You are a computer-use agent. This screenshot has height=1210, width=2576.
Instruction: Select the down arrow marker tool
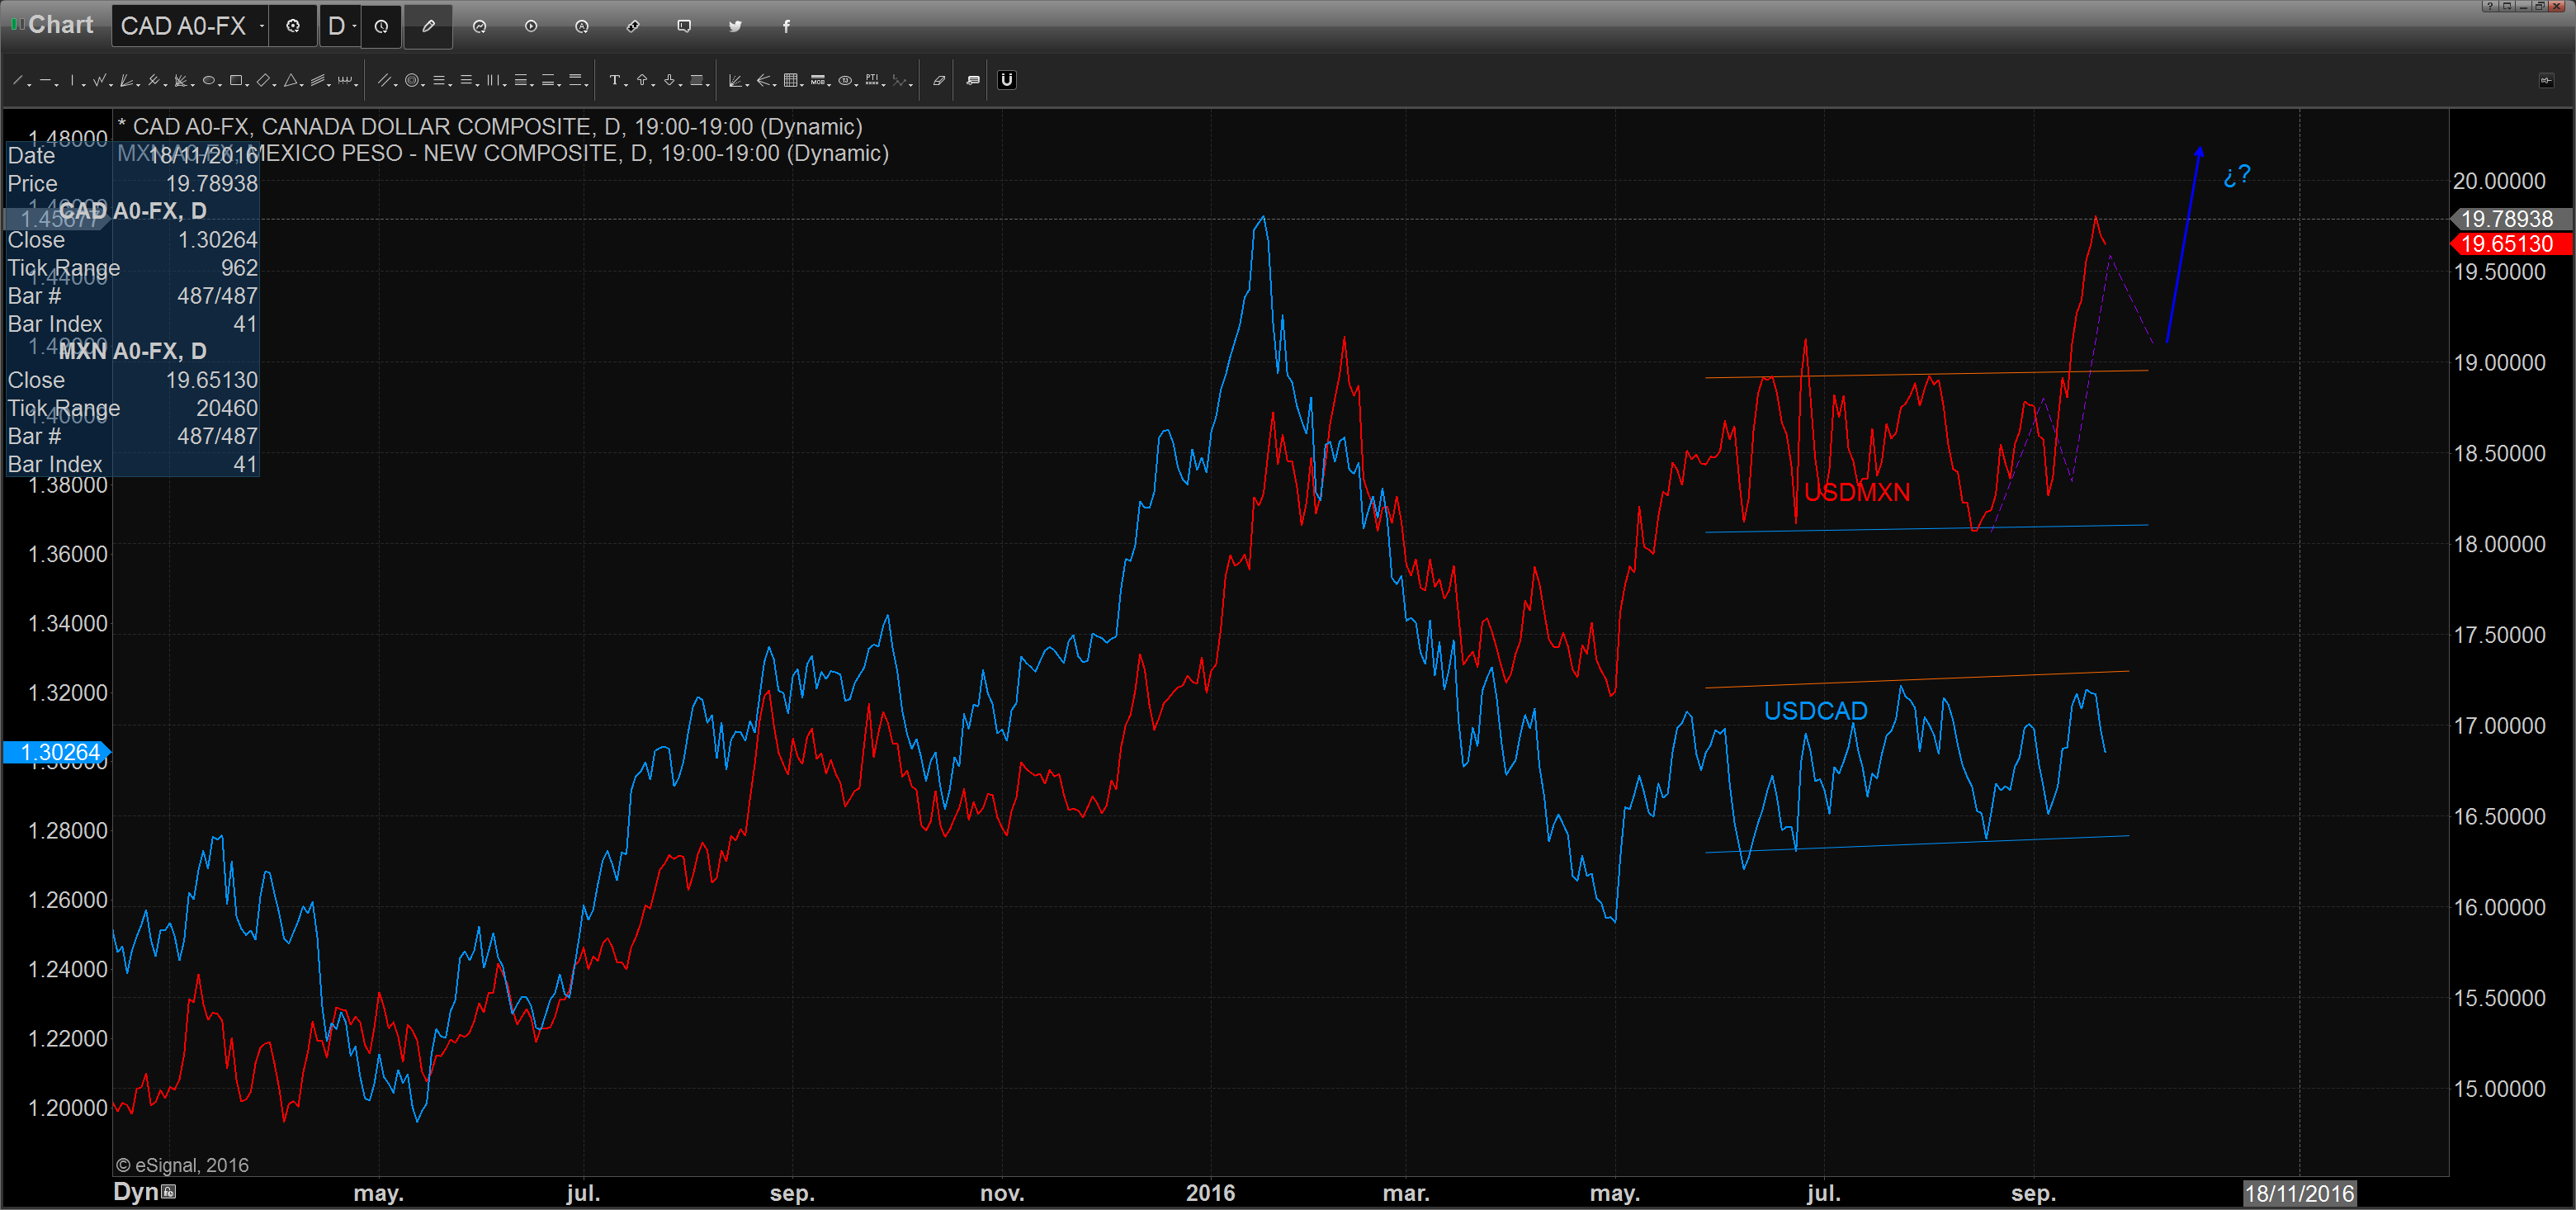670,80
